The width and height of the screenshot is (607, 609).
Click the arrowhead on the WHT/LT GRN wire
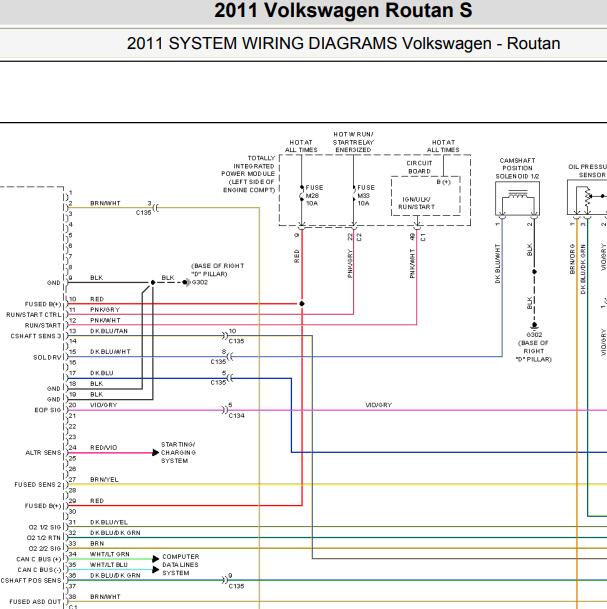click(x=155, y=559)
